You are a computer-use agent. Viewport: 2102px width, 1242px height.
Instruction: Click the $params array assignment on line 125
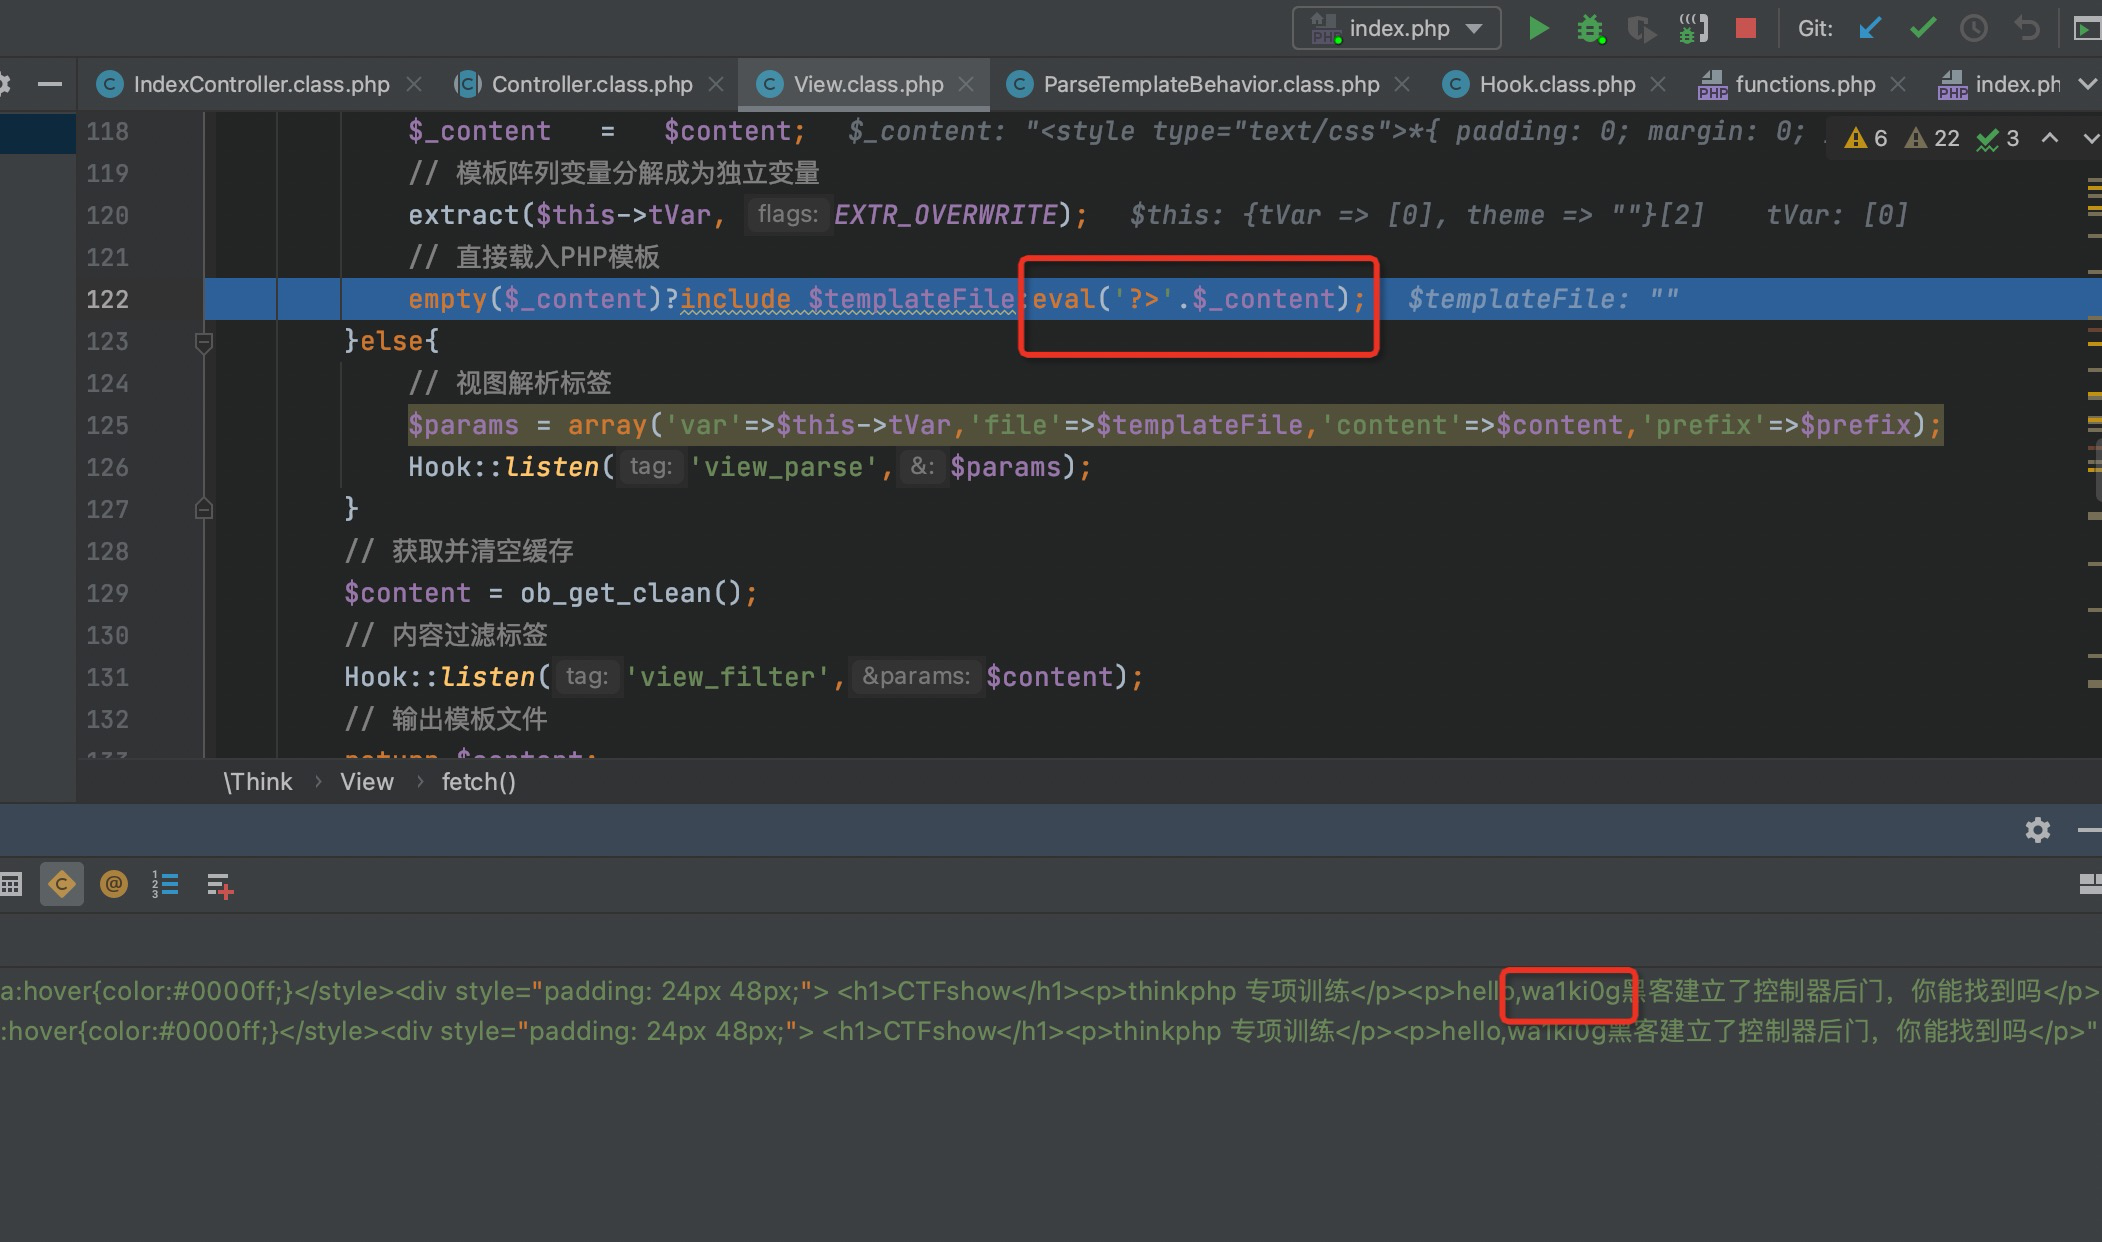click(x=1175, y=425)
